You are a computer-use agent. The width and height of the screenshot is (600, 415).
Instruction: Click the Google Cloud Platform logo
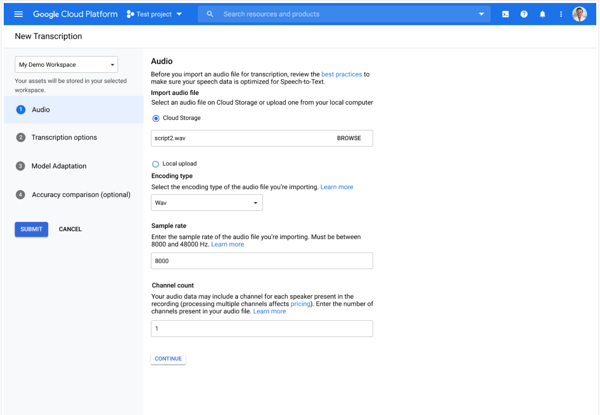point(75,14)
